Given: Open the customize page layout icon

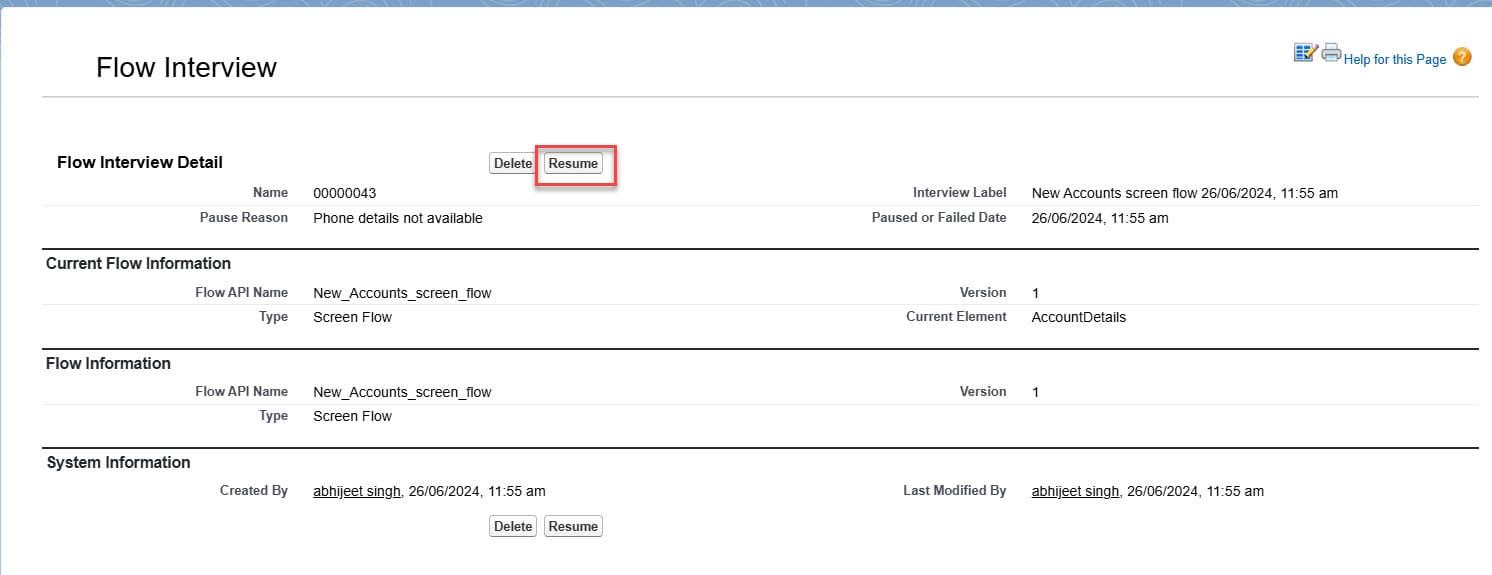Looking at the screenshot, I should coord(1305,53).
